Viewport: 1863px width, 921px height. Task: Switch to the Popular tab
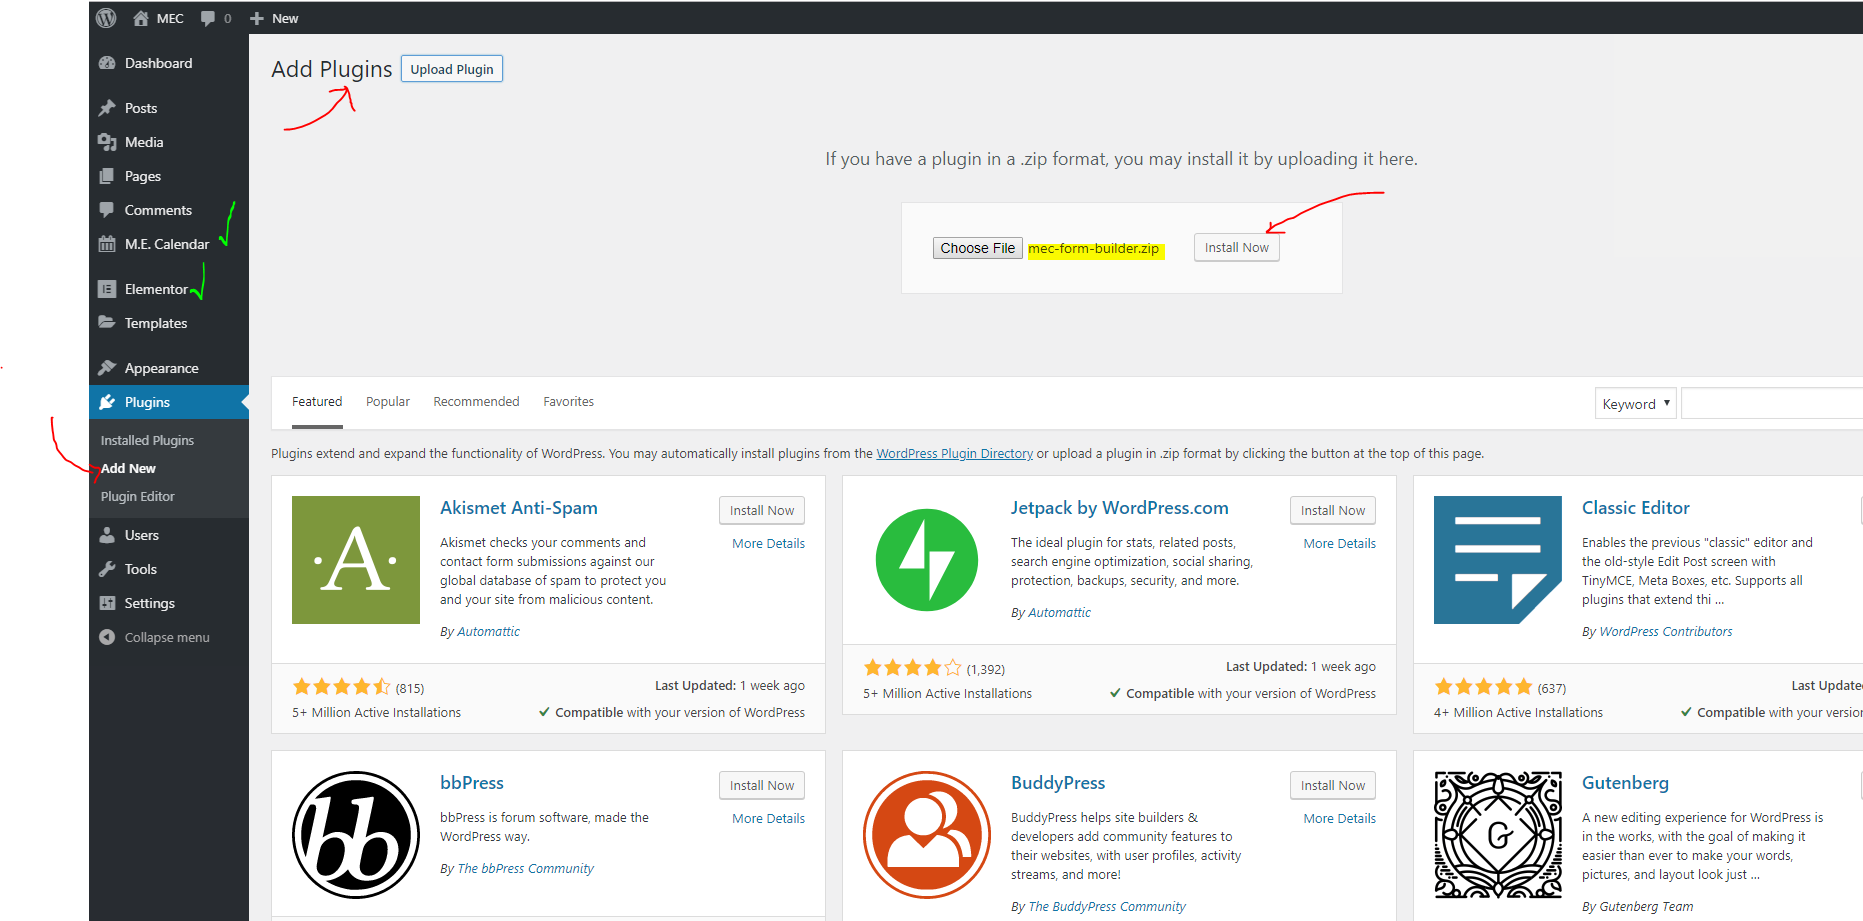click(x=388, y=402)
